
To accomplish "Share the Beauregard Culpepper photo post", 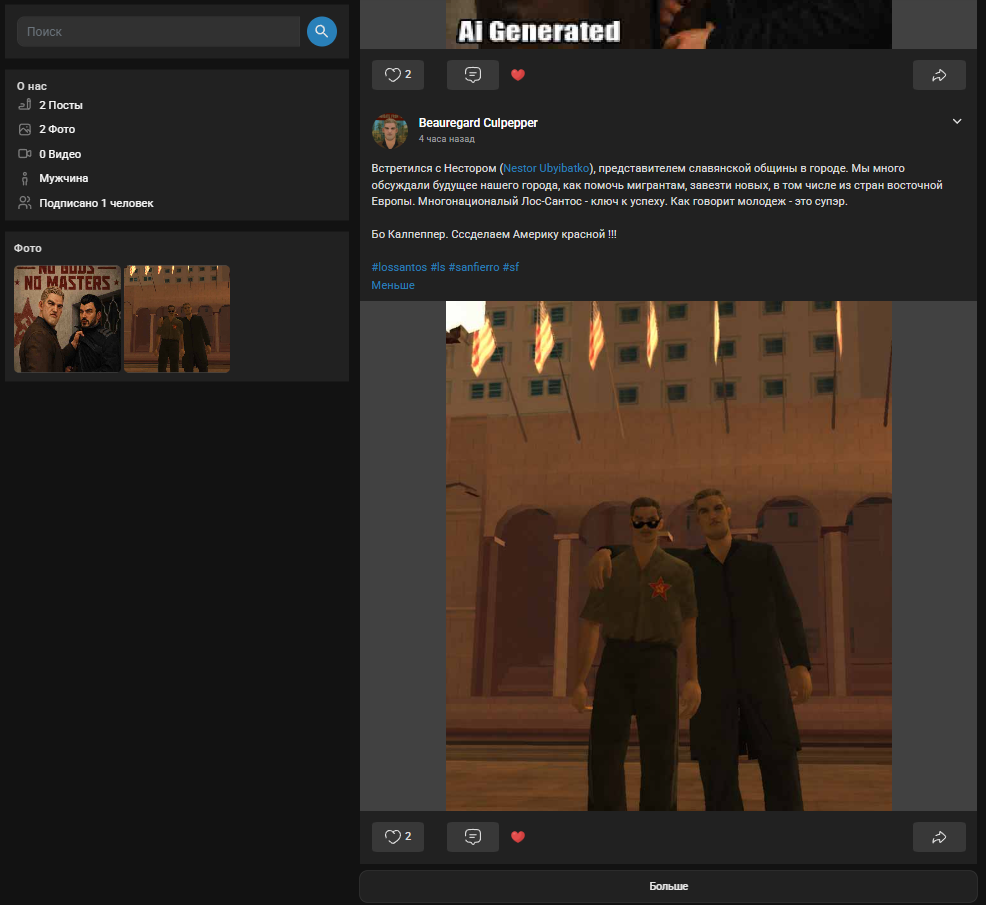I will pos(939,837).
